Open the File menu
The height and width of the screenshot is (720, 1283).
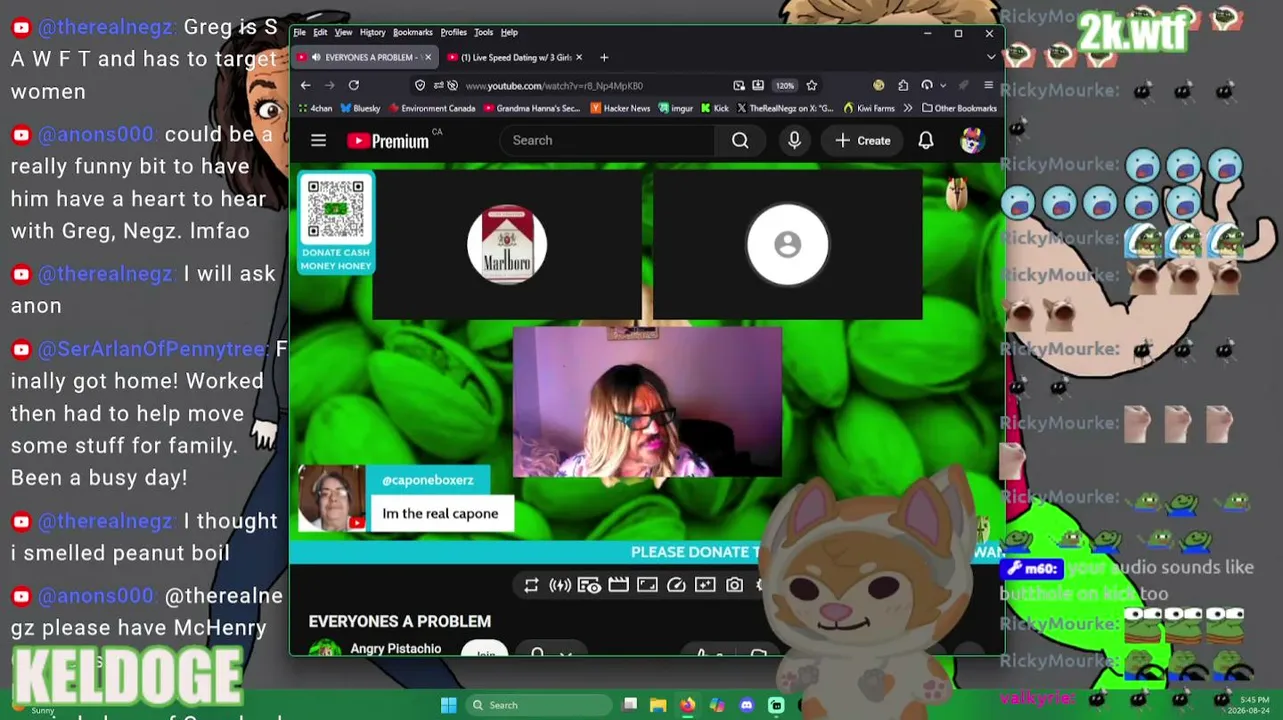click(x=299, y=32)
